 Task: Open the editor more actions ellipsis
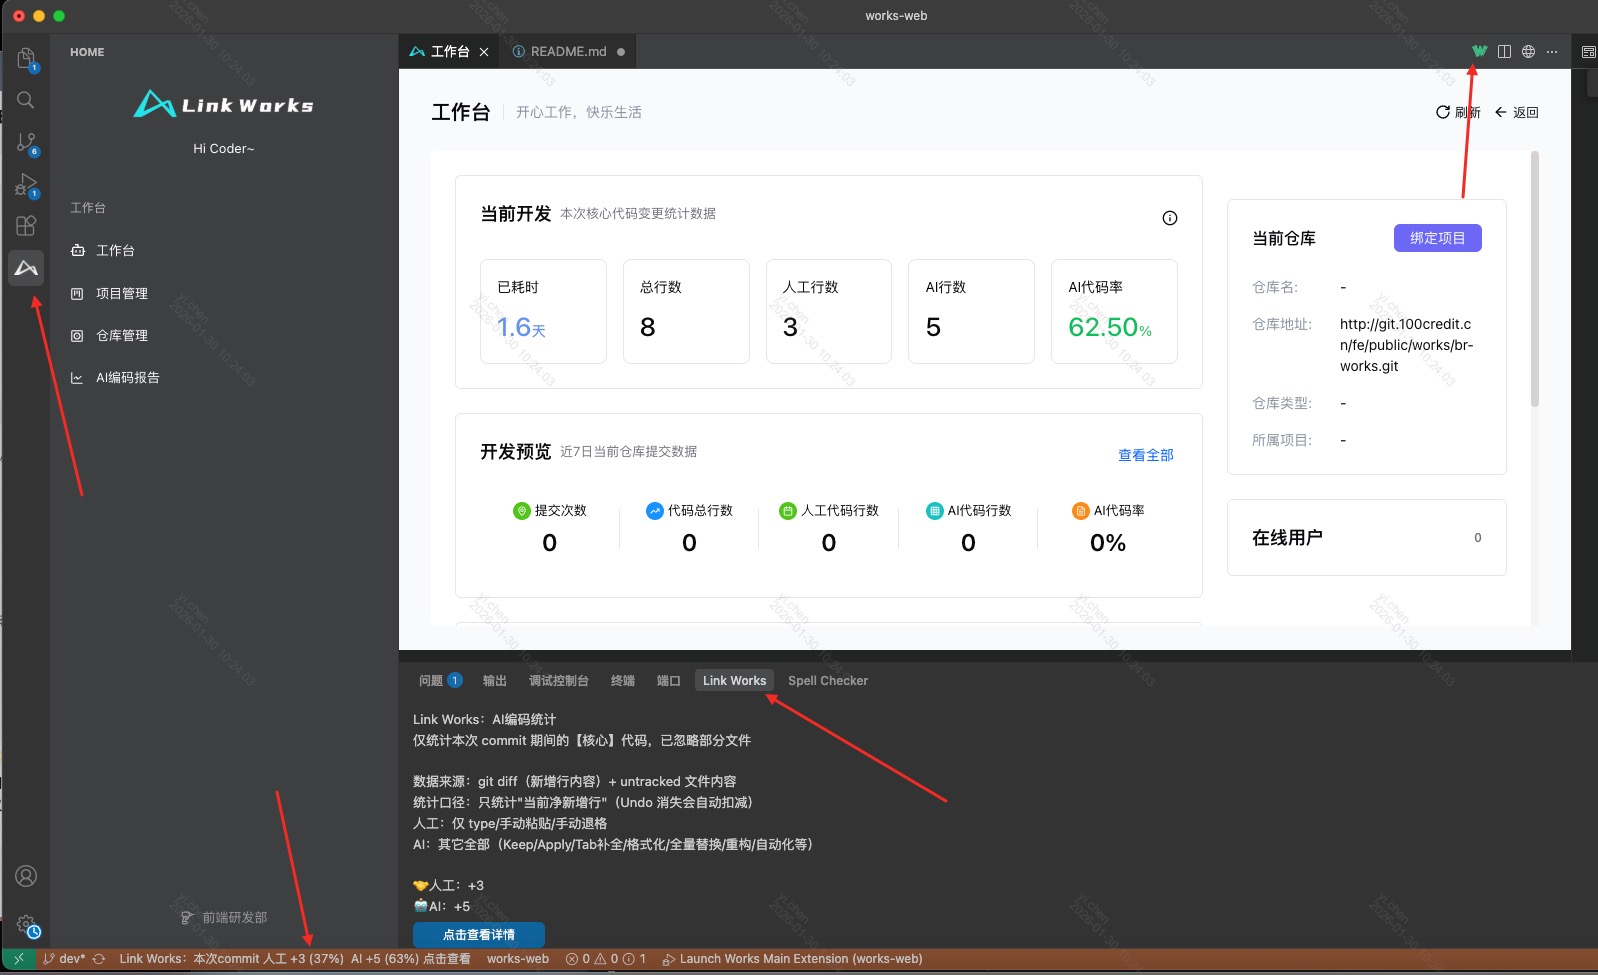point(1552,51)
